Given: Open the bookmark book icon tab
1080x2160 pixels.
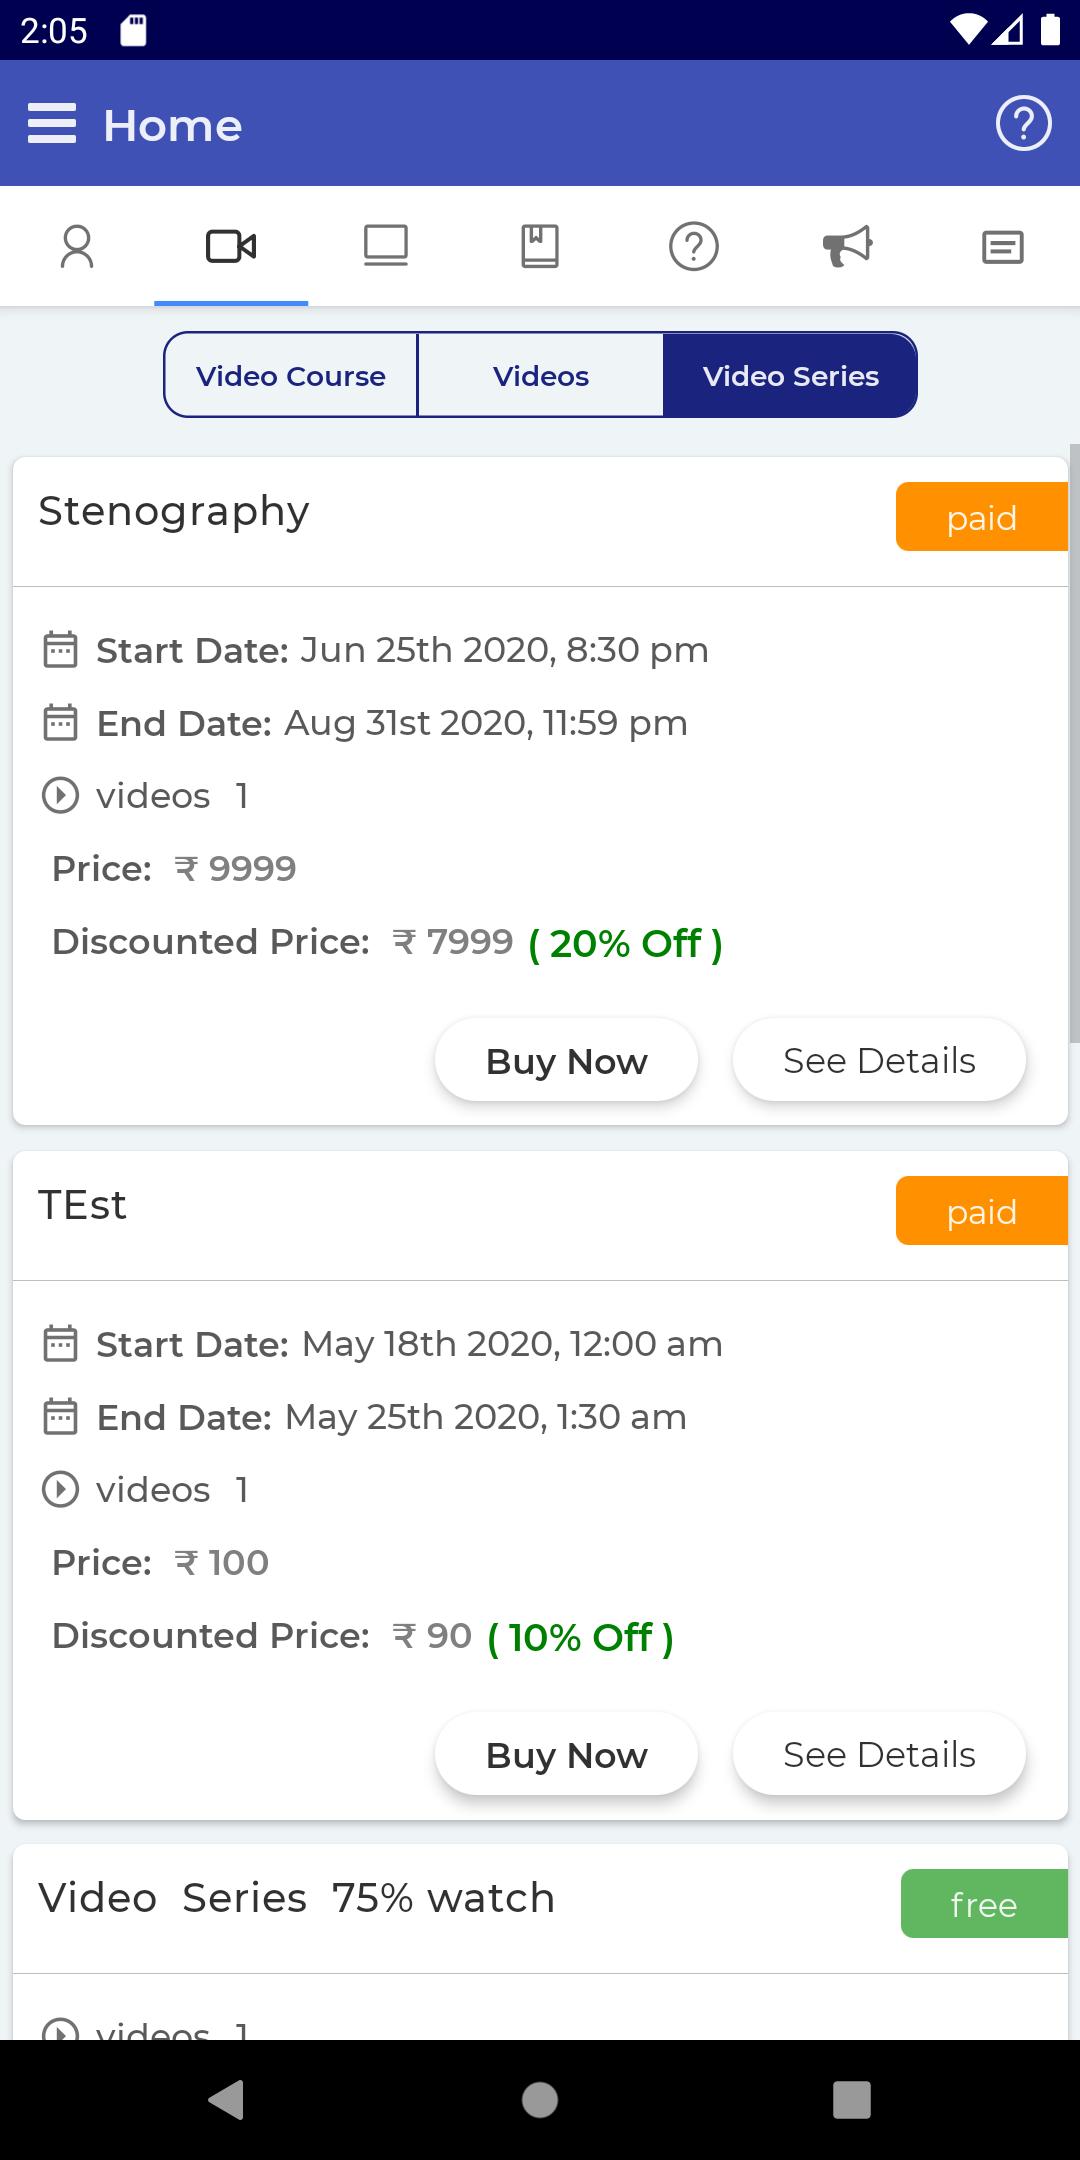Looking at the screenshot, I should (x=540, y=246).
